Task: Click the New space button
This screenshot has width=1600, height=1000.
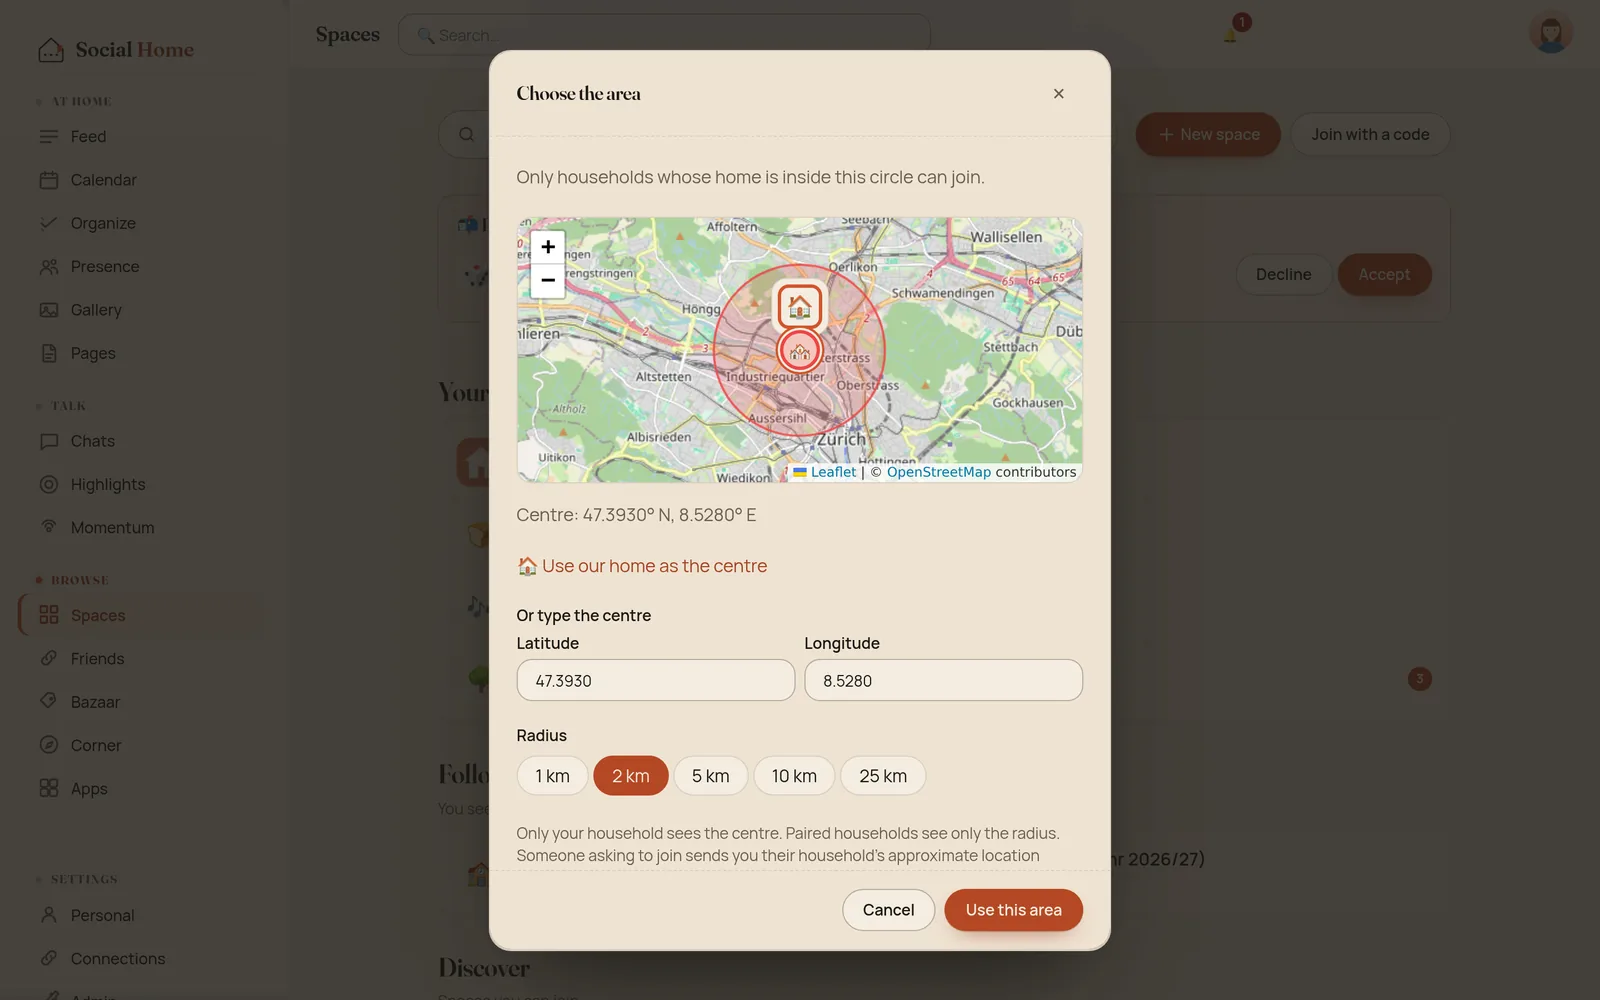Action: coord(1208,134)
